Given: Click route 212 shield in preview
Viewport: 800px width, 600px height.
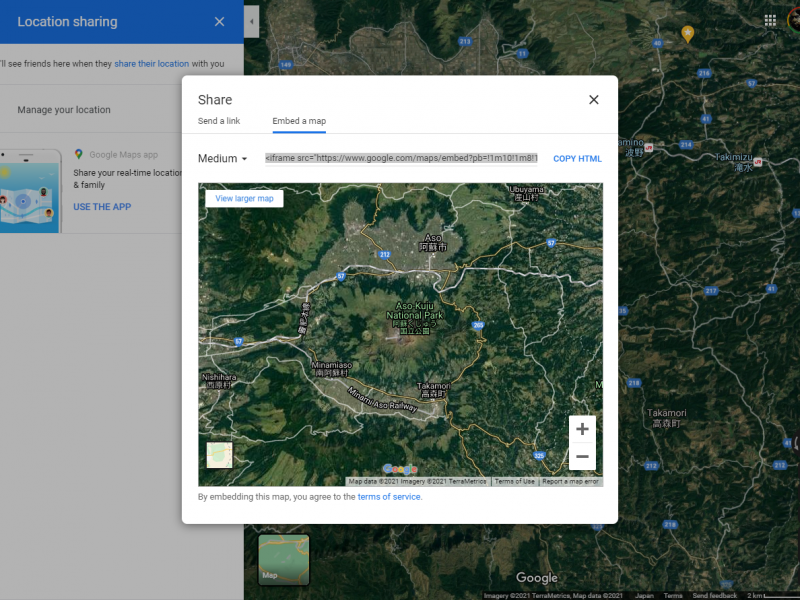Looking at the screenshot, I should point(385,254).
